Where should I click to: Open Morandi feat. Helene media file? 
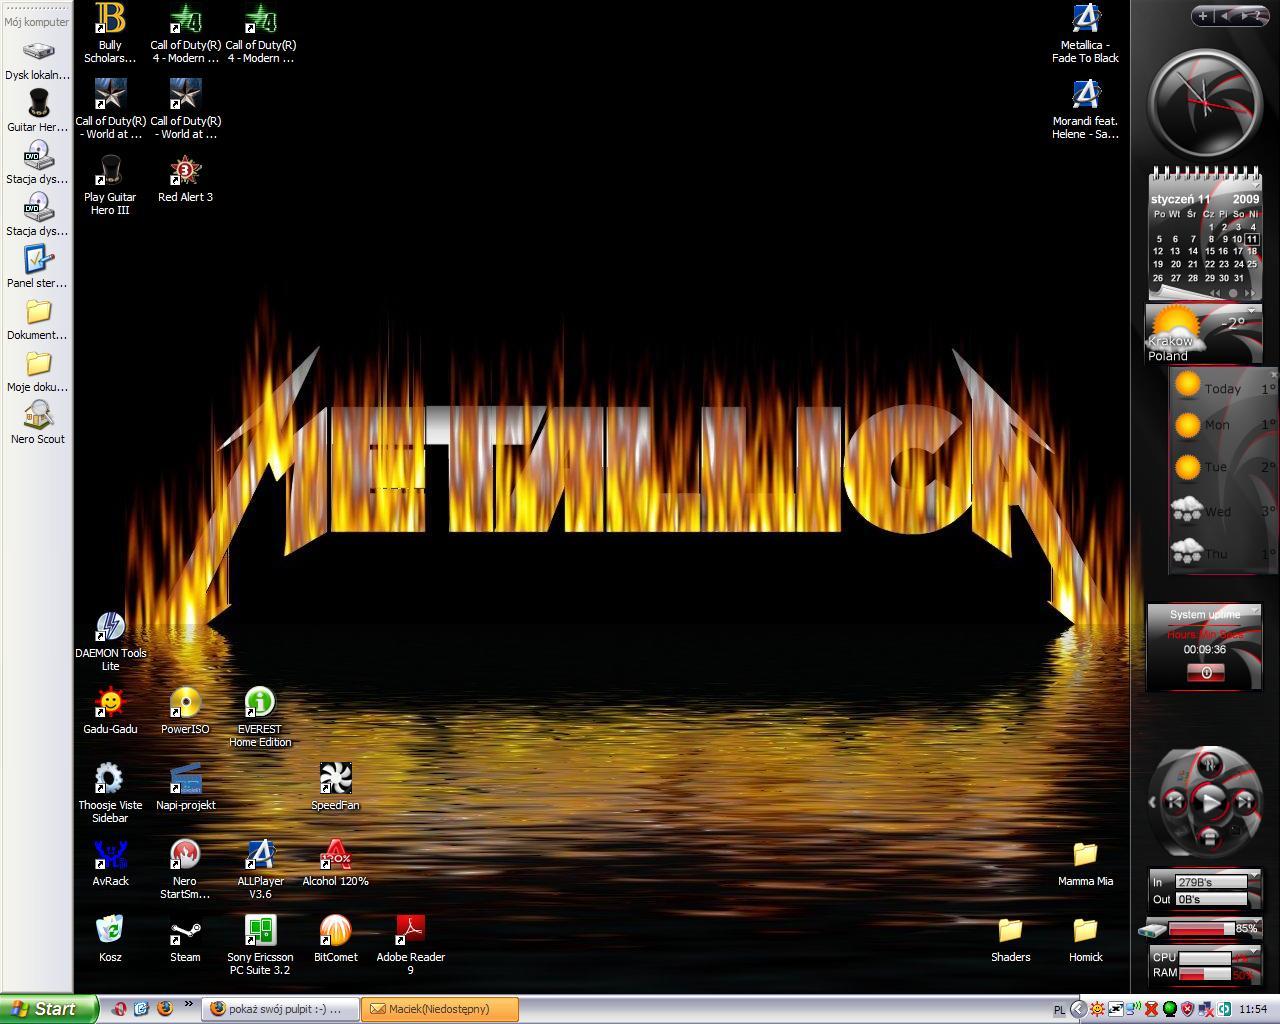(1085, 109)
